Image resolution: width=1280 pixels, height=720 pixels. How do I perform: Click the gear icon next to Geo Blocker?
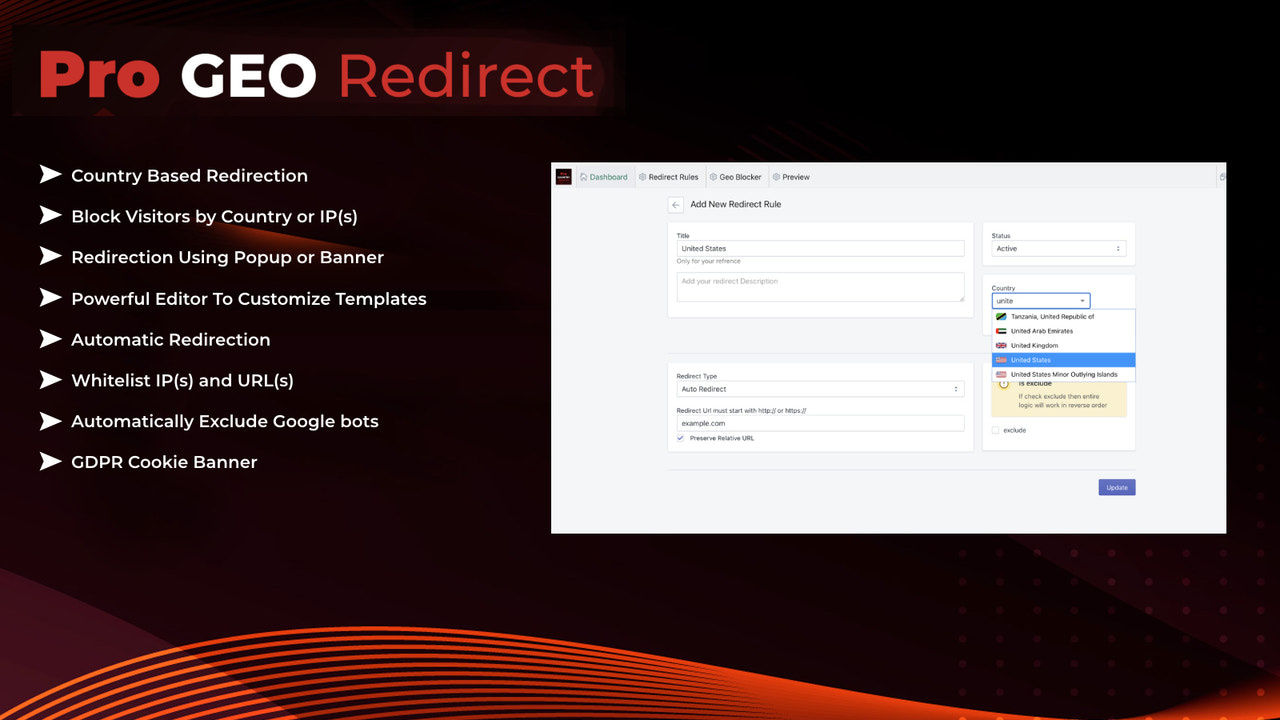(x=713, y=177)
